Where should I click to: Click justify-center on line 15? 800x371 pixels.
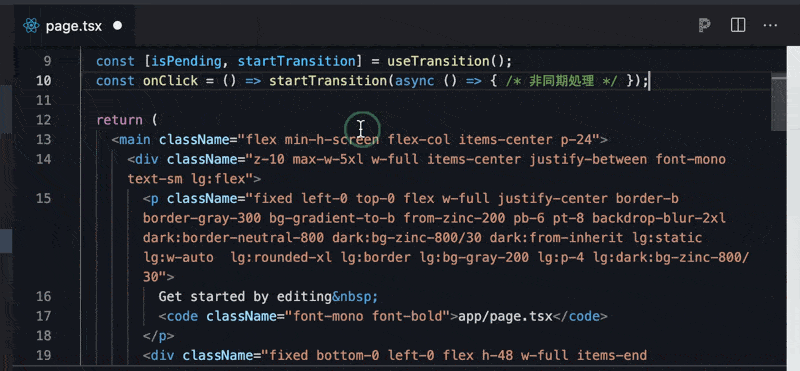(x=553, y=199)
